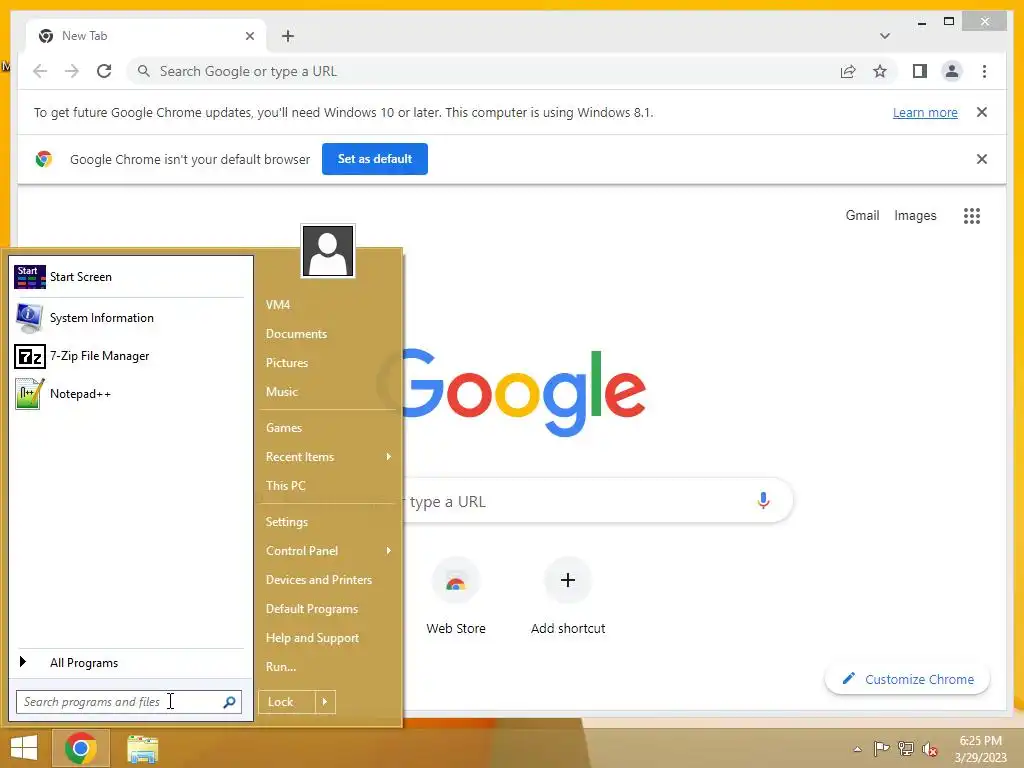
Task: Reload the page in Chrome
Action: click(104, 71)
